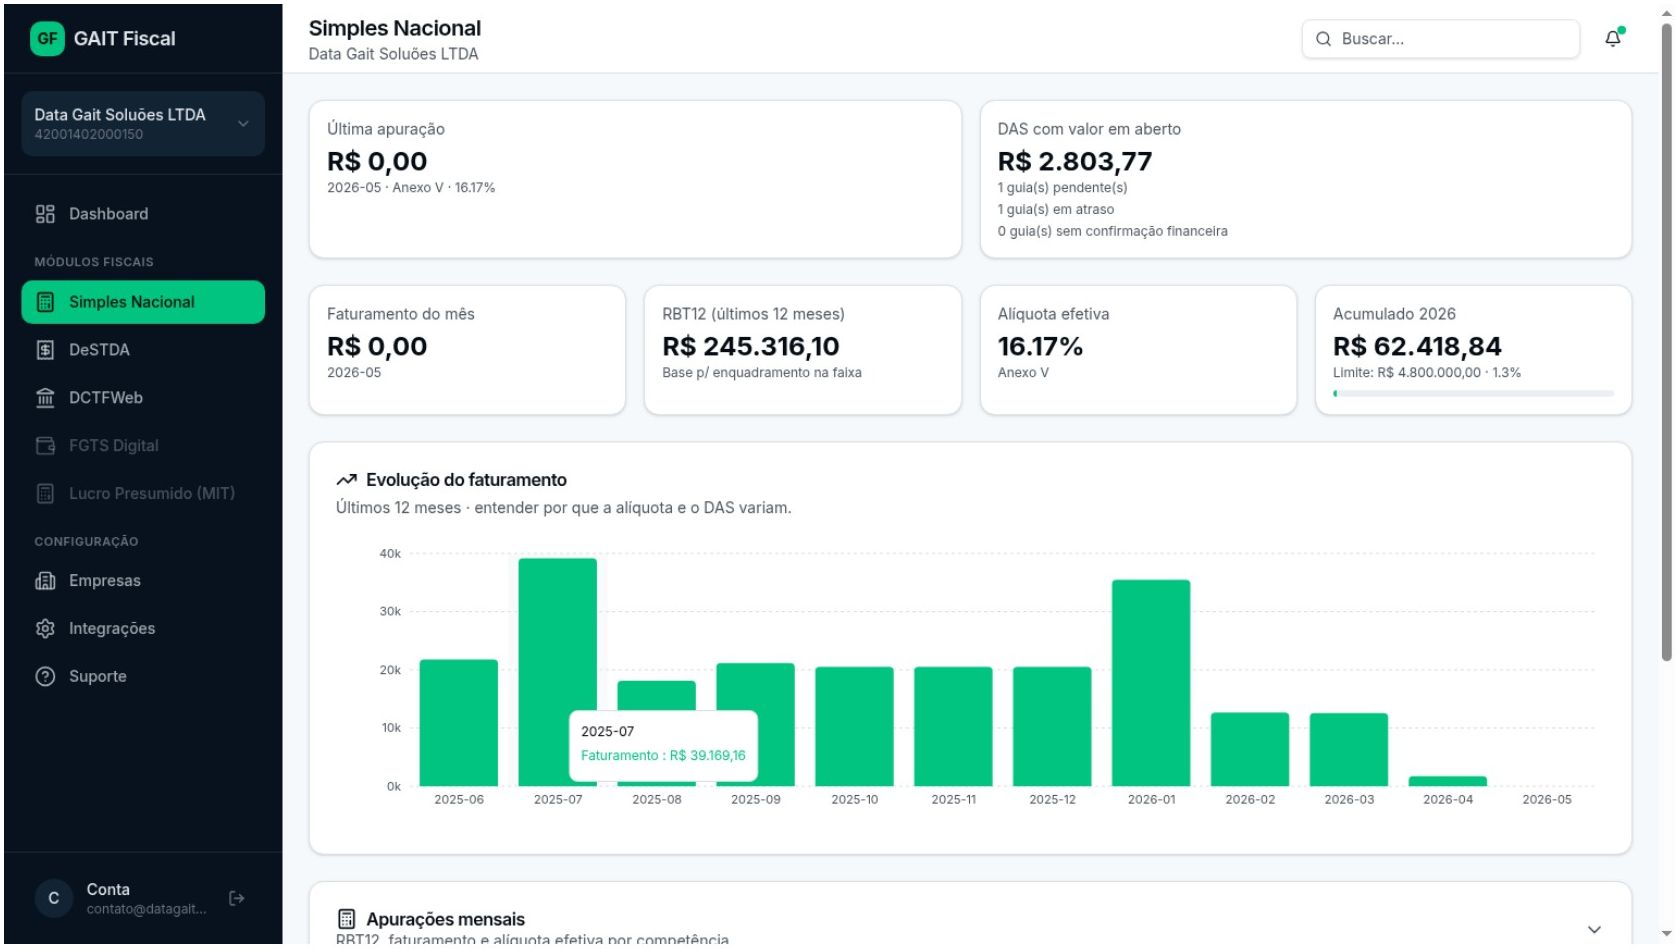Click the DeSTDA receipt icon
Image resolution: width=1675 pixels, height=950 pixels.
(x=45, y=350)
